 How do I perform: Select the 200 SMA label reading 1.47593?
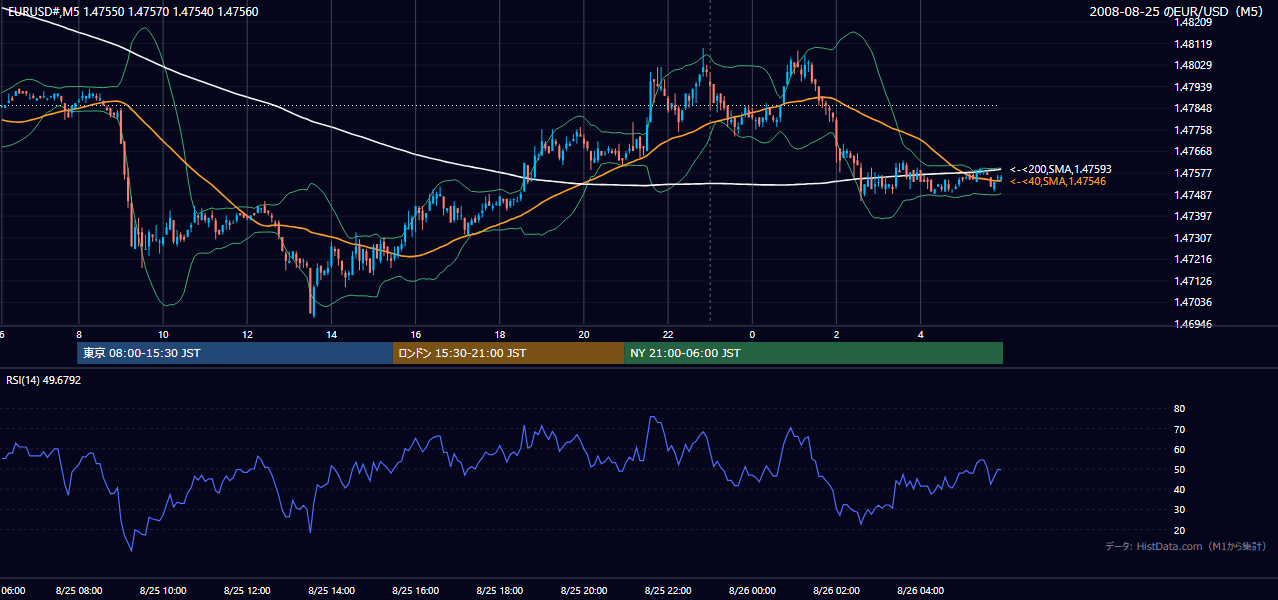coord(1061,169)
